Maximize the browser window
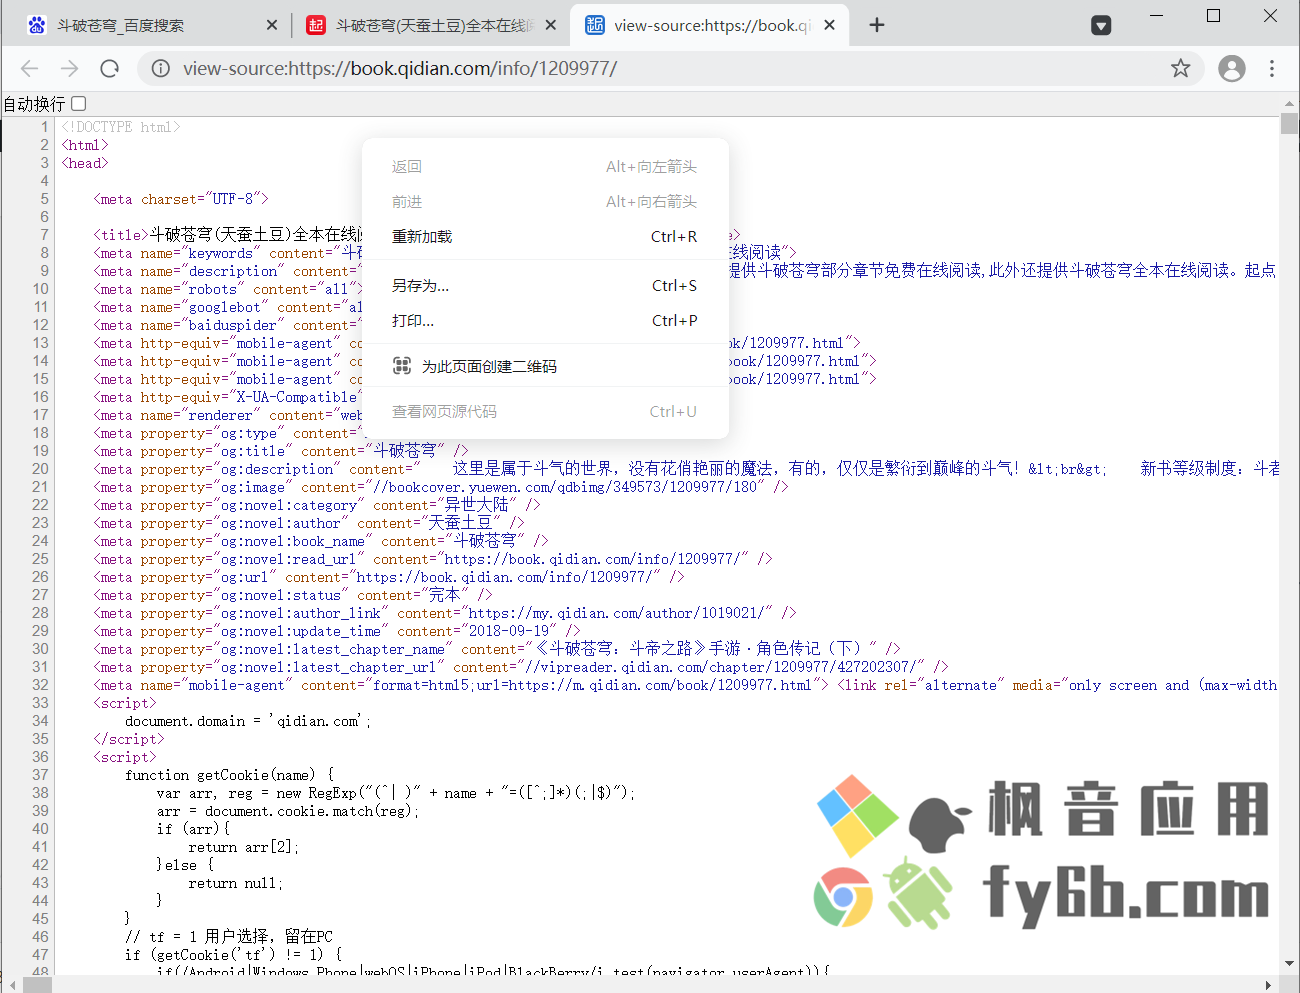1300x993 pixels. [1214, 16]
